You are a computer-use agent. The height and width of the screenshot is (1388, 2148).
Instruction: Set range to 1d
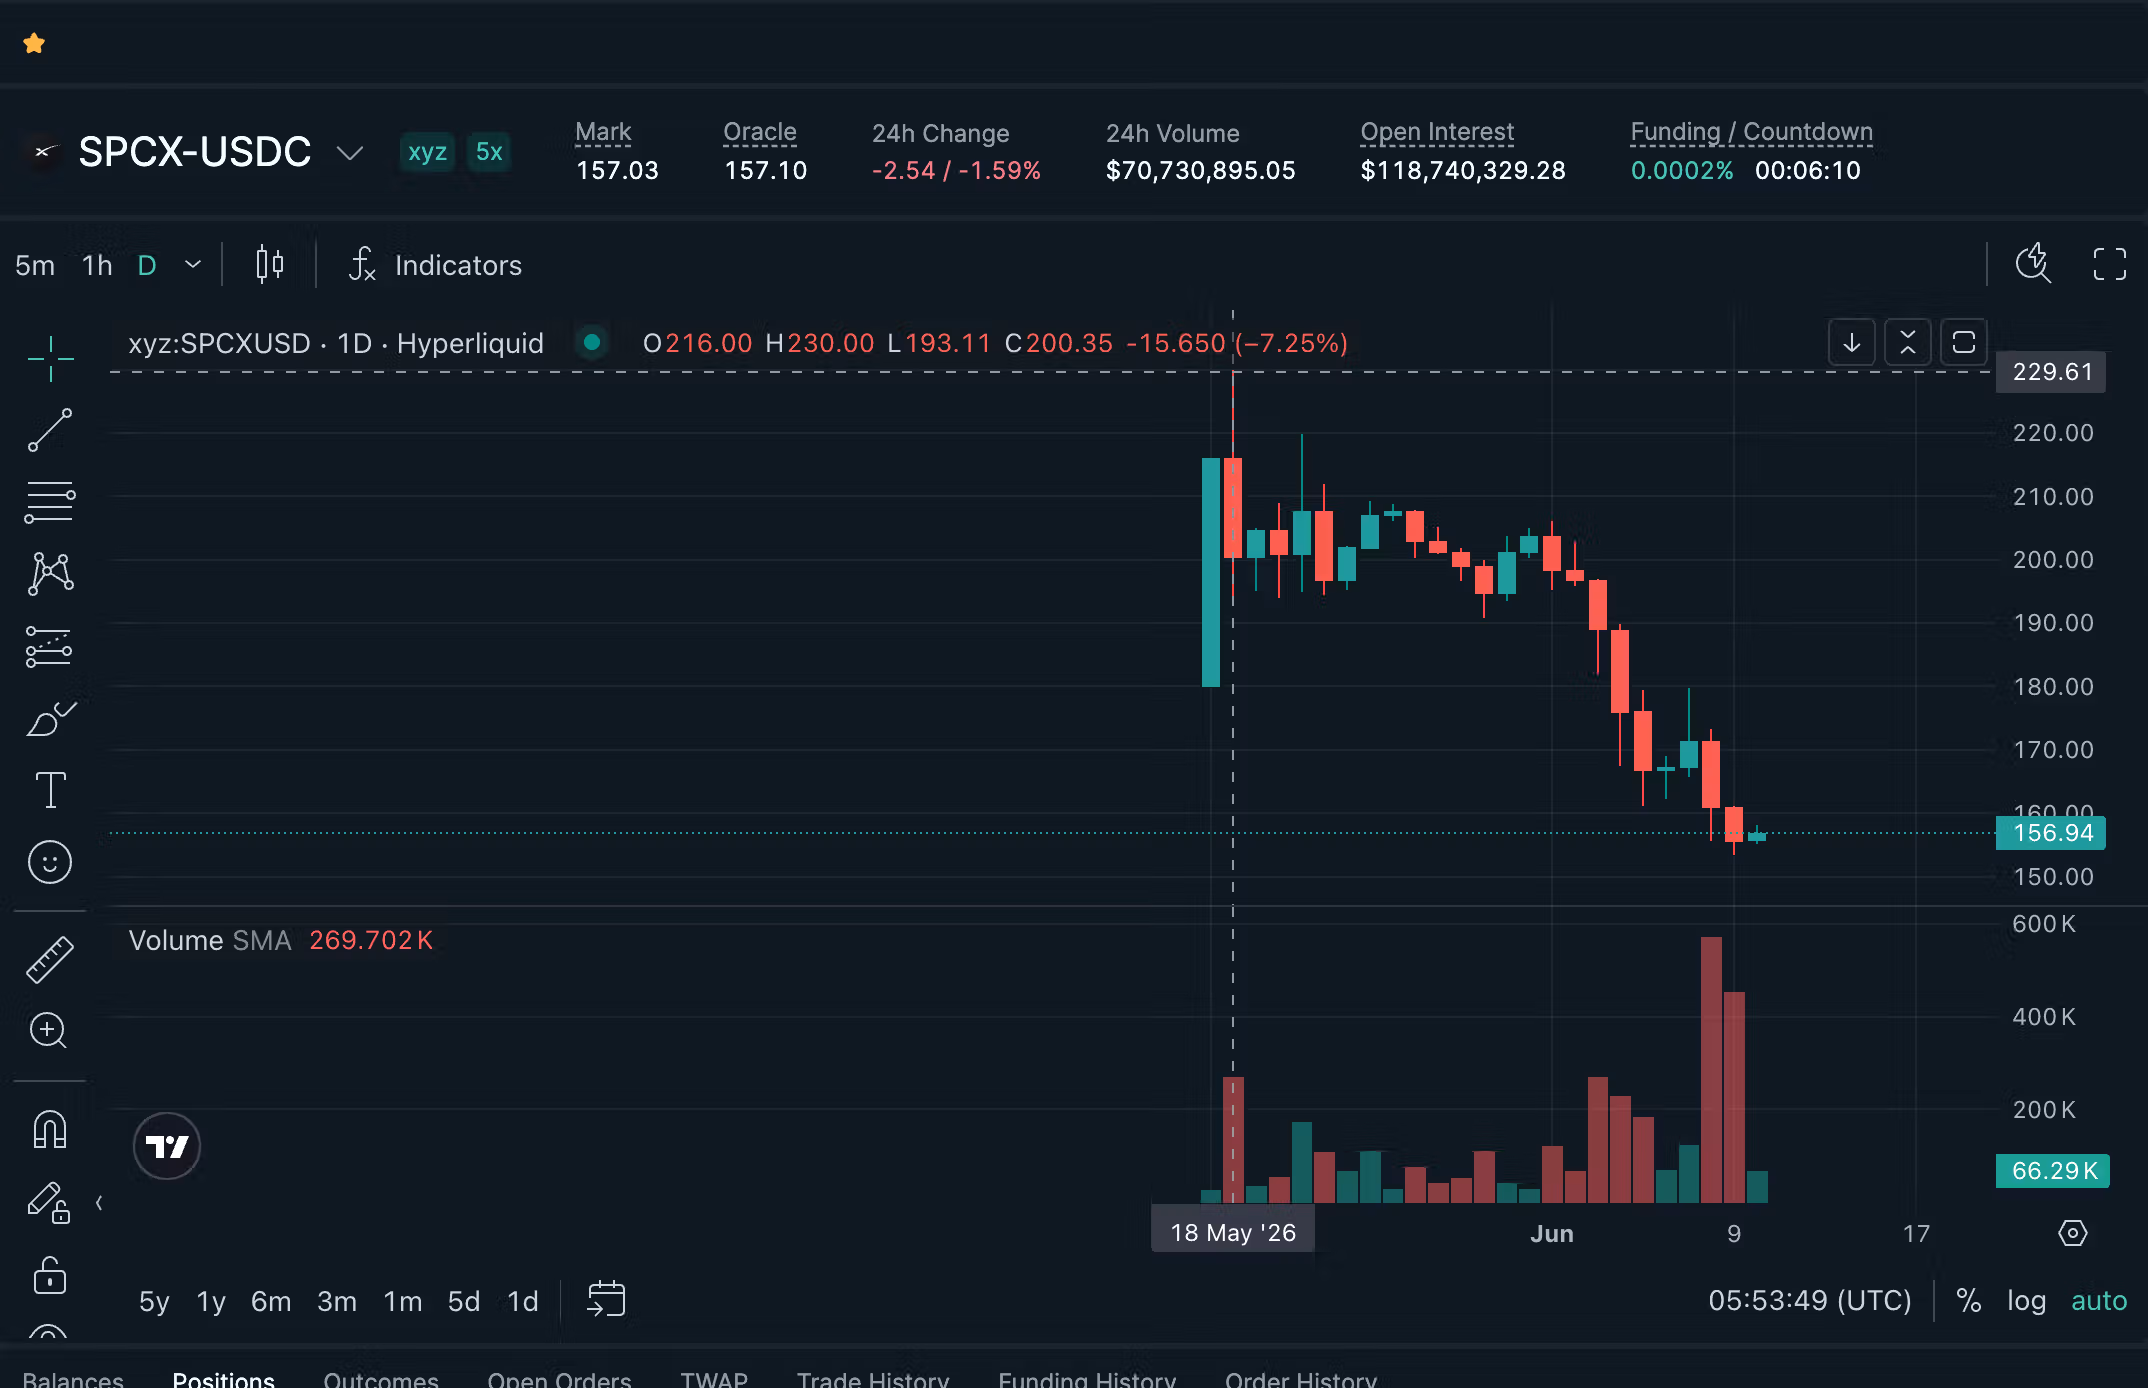pyautogui.click(x=523, y=1301)
